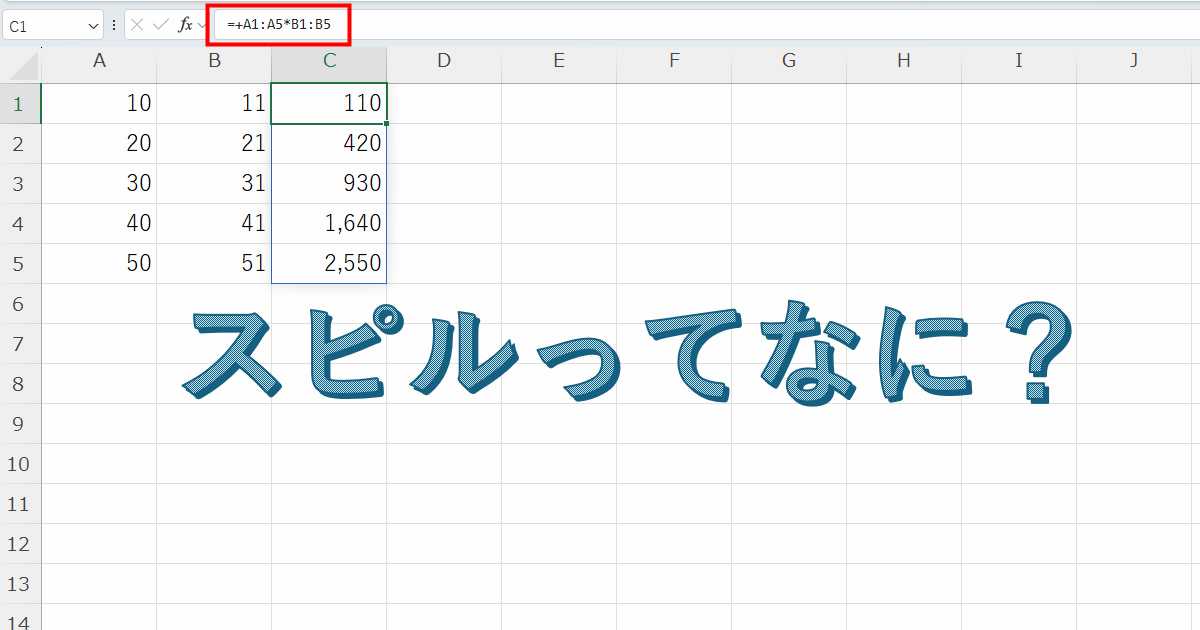
Task: Expand the dropdown chevron beside fx
Action: pyautogui.click(x=202, y=25)
